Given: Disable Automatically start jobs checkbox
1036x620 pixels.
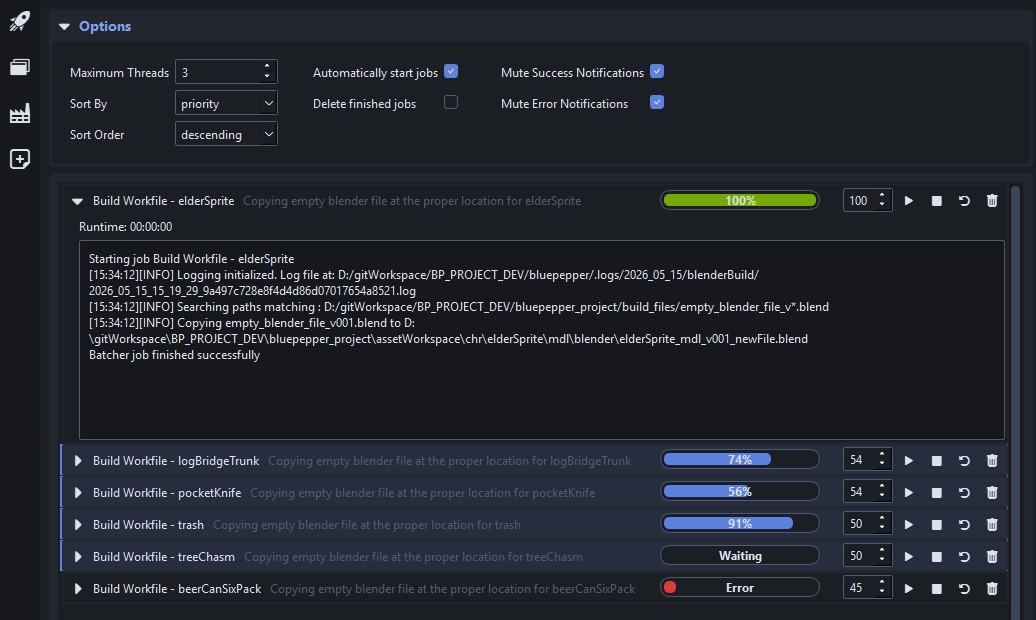Looking at the screenshot, I should 451,71.
